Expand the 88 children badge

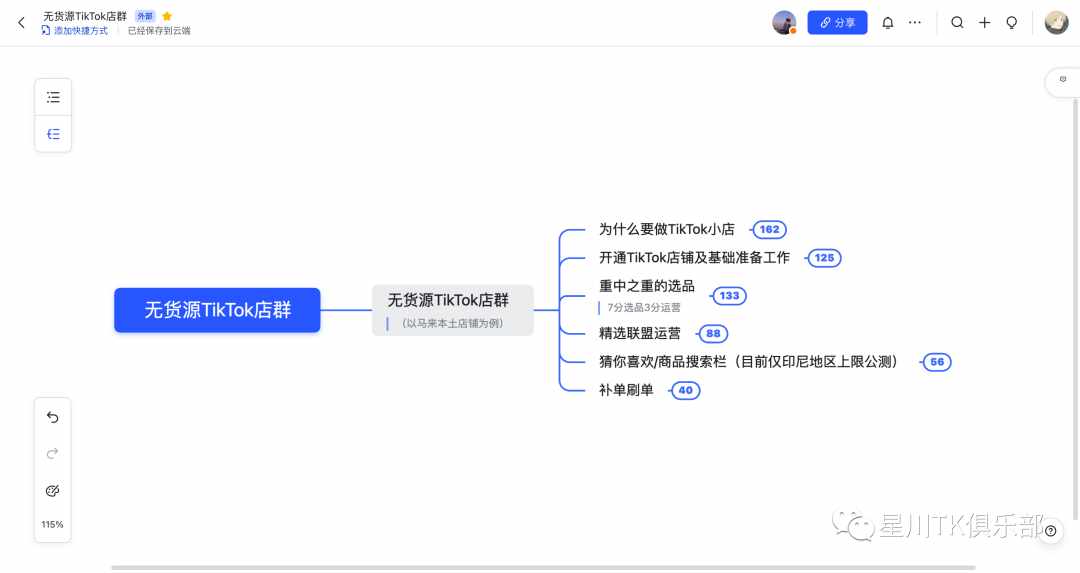[x=713, y=333]
